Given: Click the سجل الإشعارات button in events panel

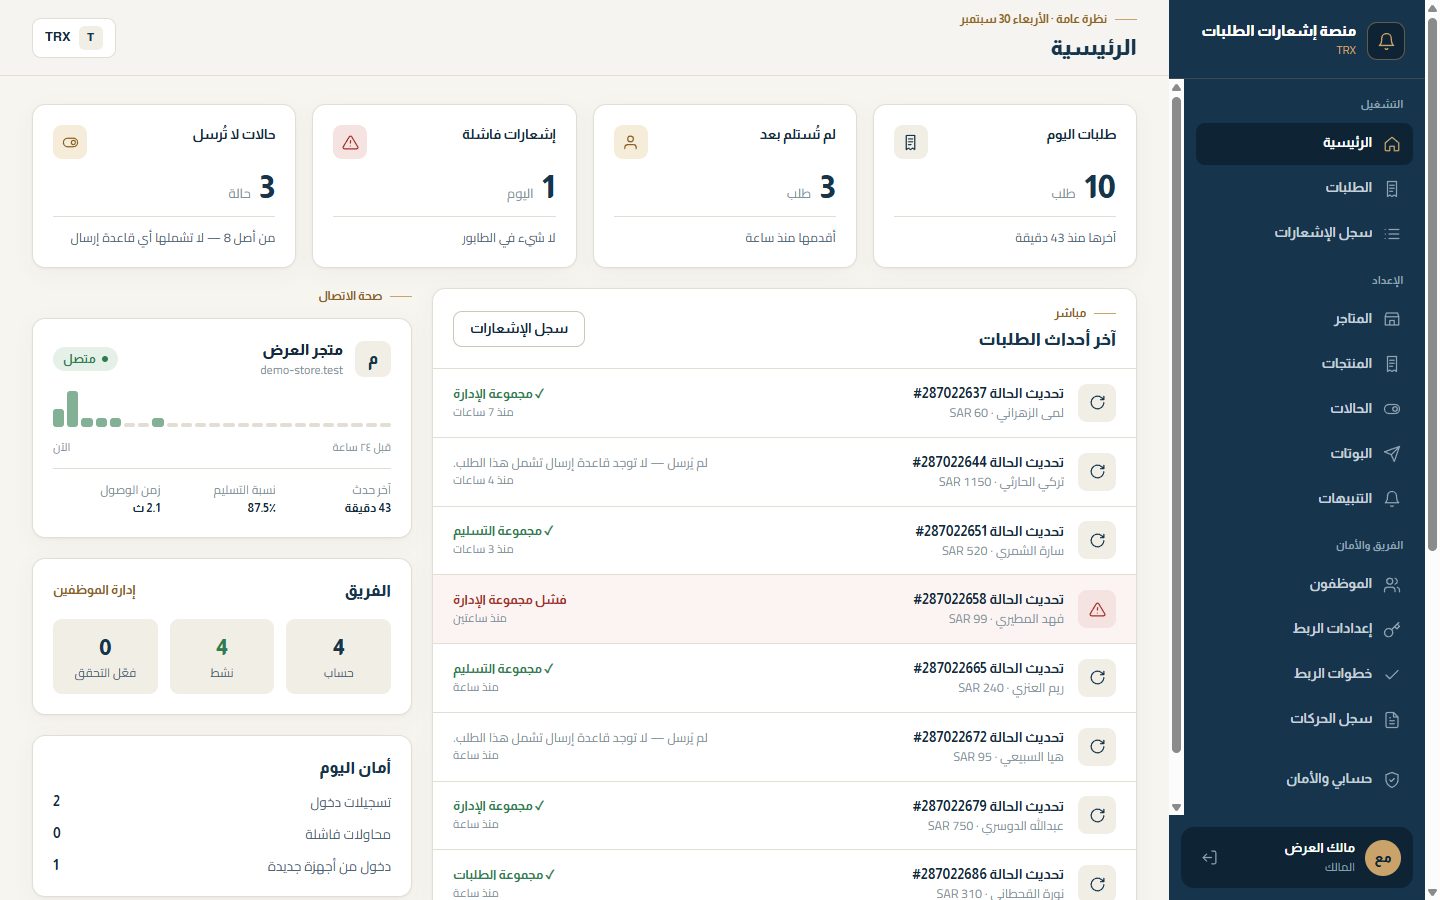Looking at the screenshot, I should (x=519, y=329).
